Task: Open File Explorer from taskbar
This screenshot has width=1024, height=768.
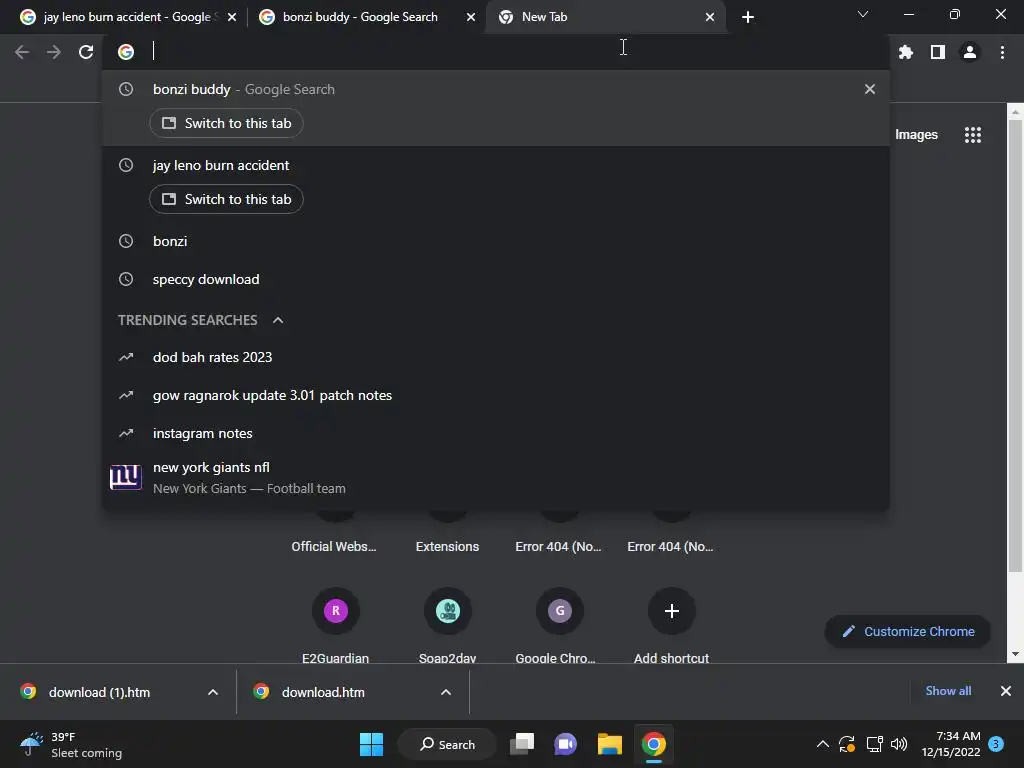Action: tap(609, 744)
